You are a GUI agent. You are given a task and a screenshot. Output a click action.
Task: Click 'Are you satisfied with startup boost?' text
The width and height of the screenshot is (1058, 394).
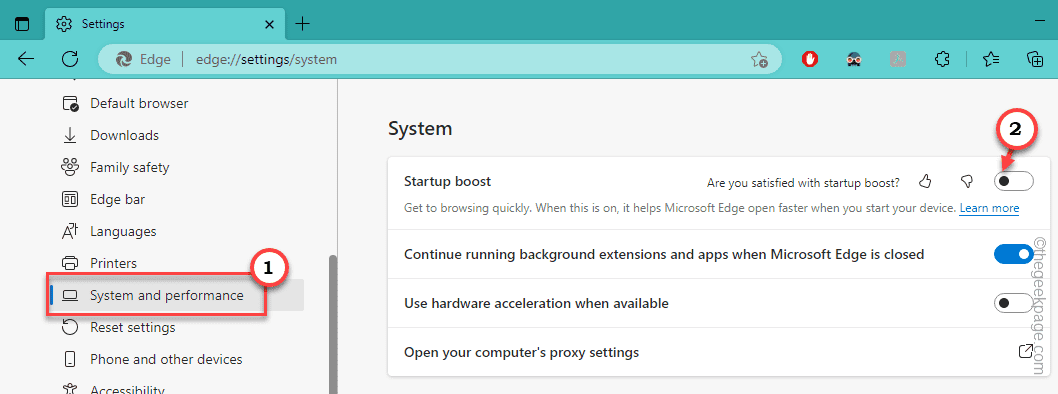(803, 182)
